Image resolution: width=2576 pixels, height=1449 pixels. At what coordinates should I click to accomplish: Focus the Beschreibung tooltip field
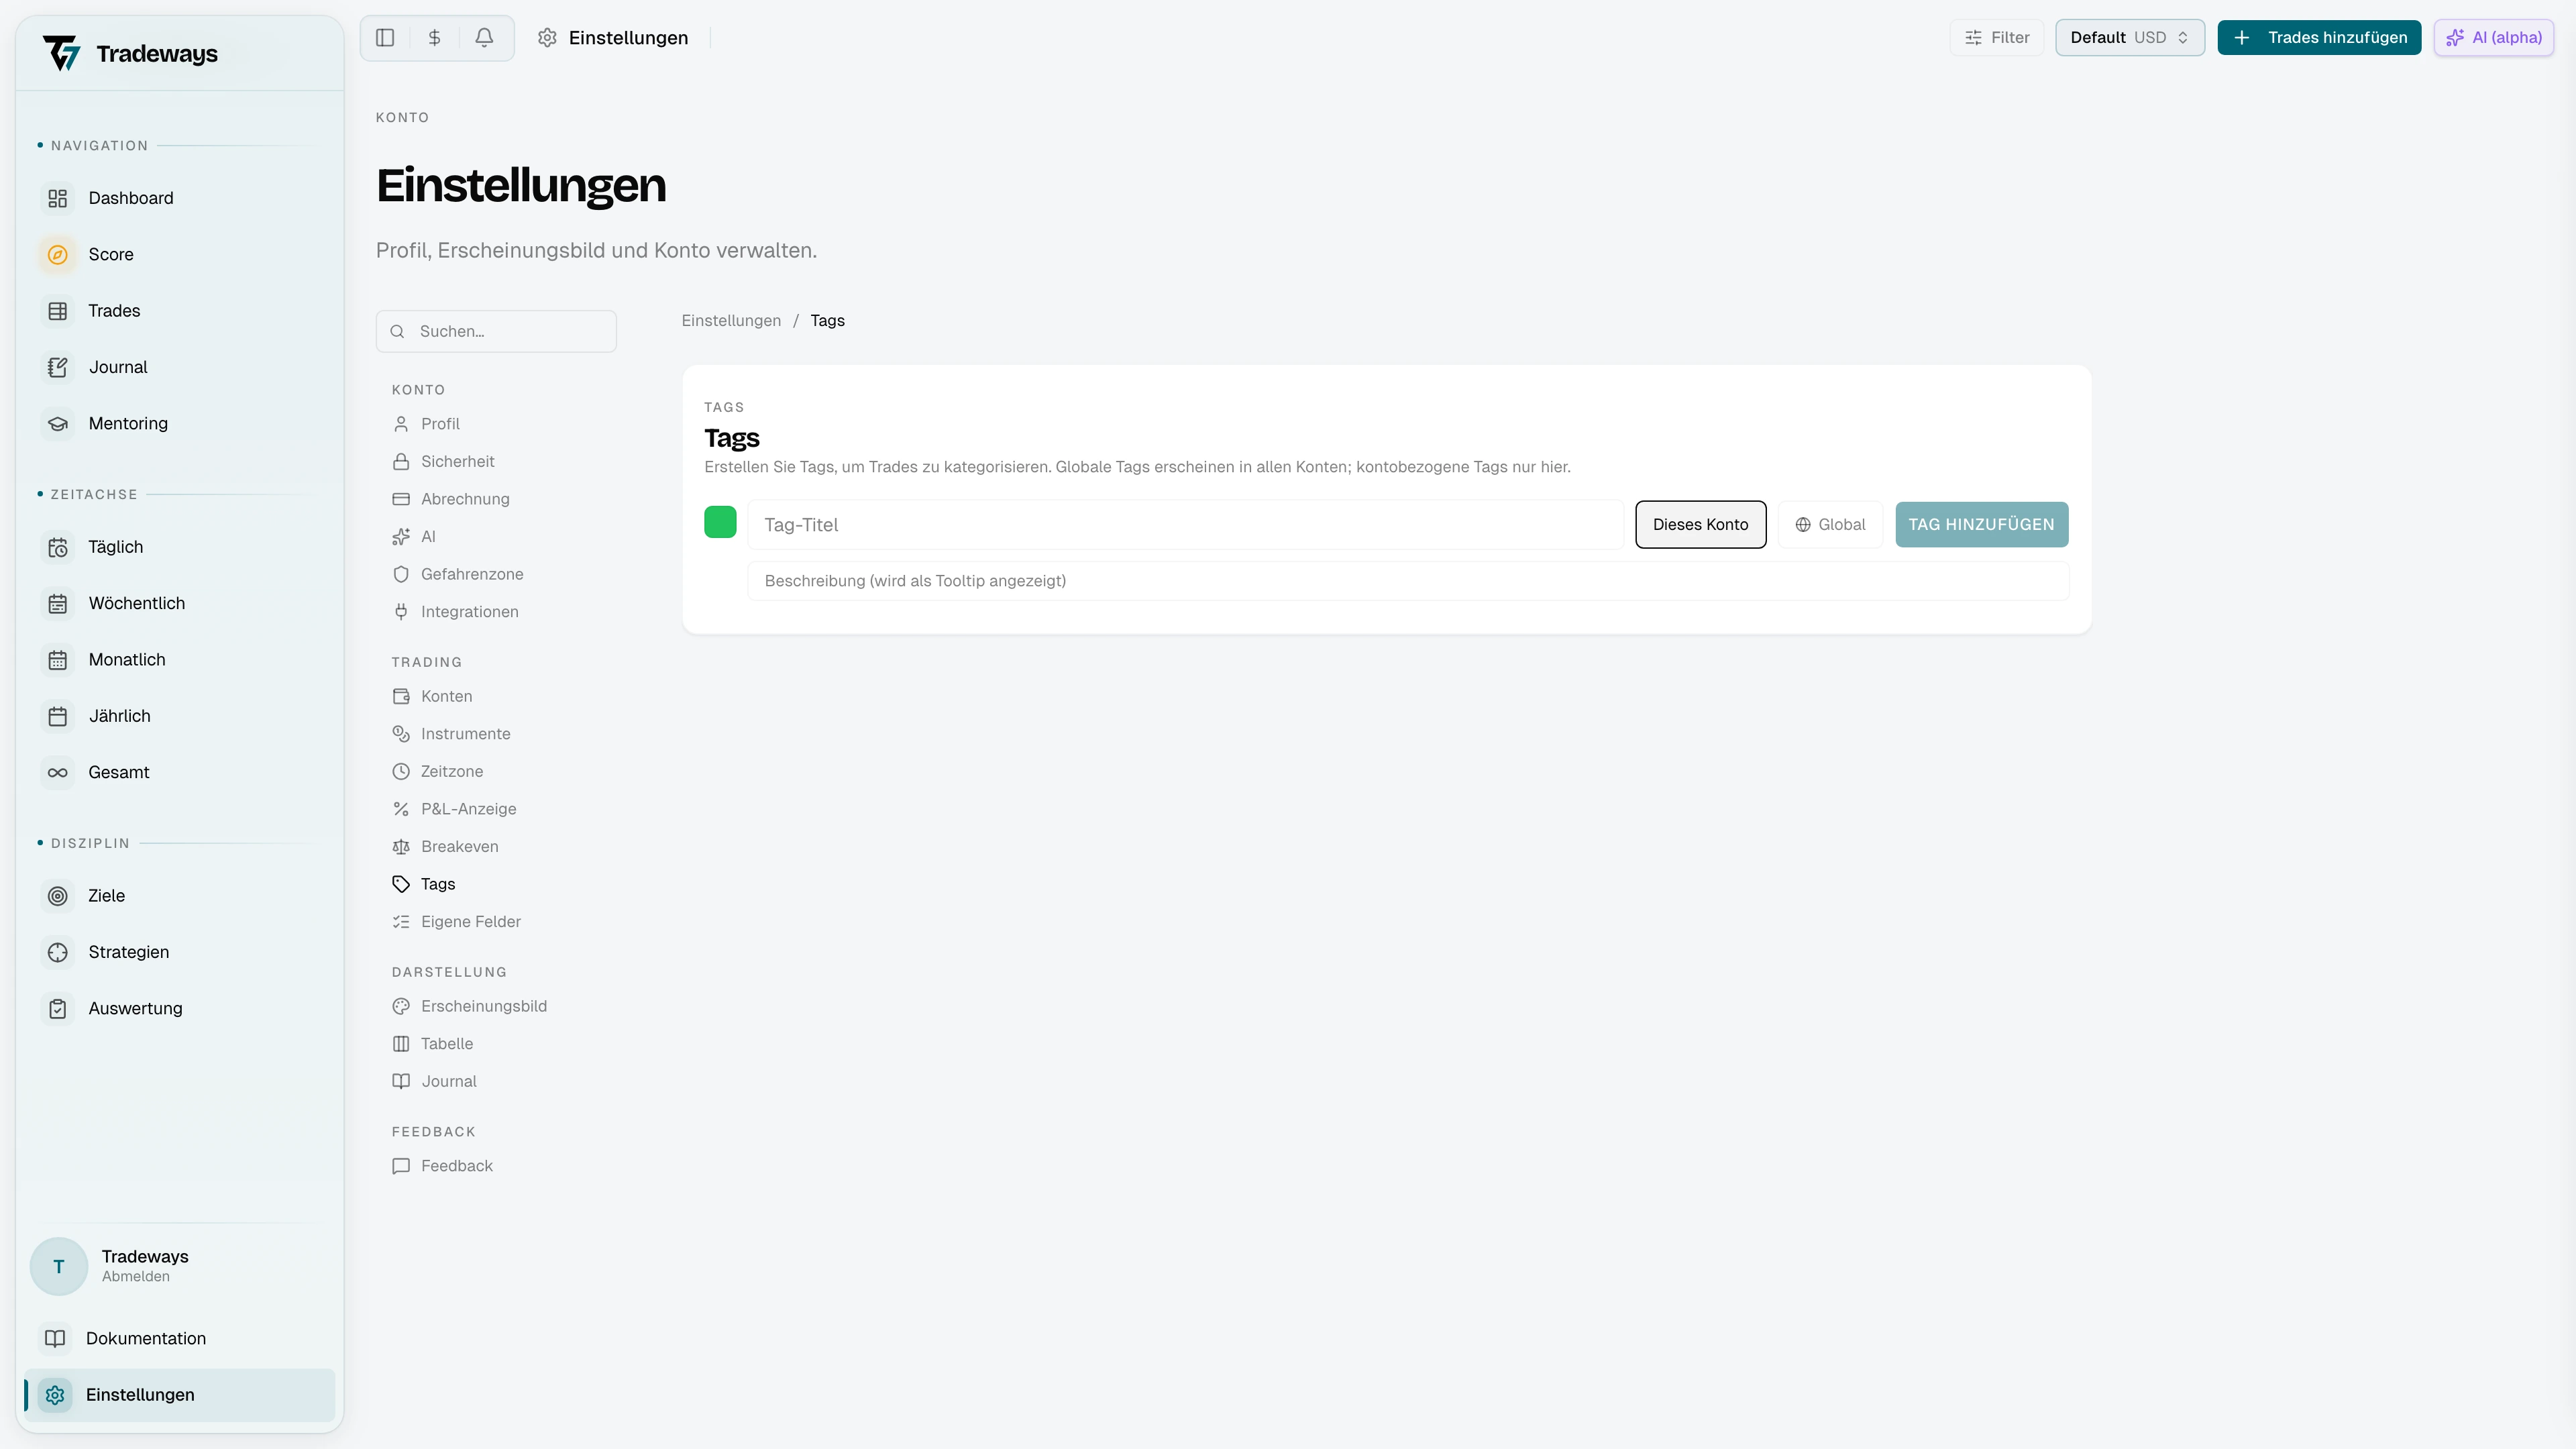point(1408,581)
